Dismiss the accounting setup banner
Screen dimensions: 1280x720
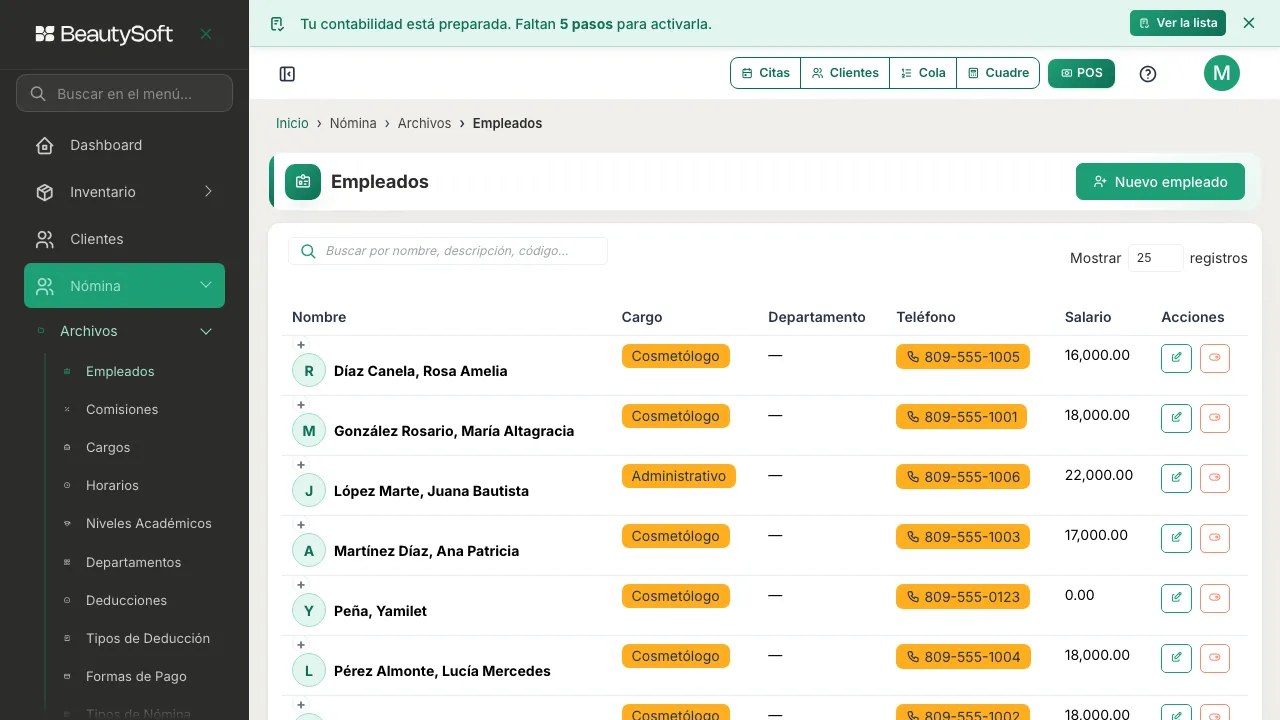[x=1249, y=23]
